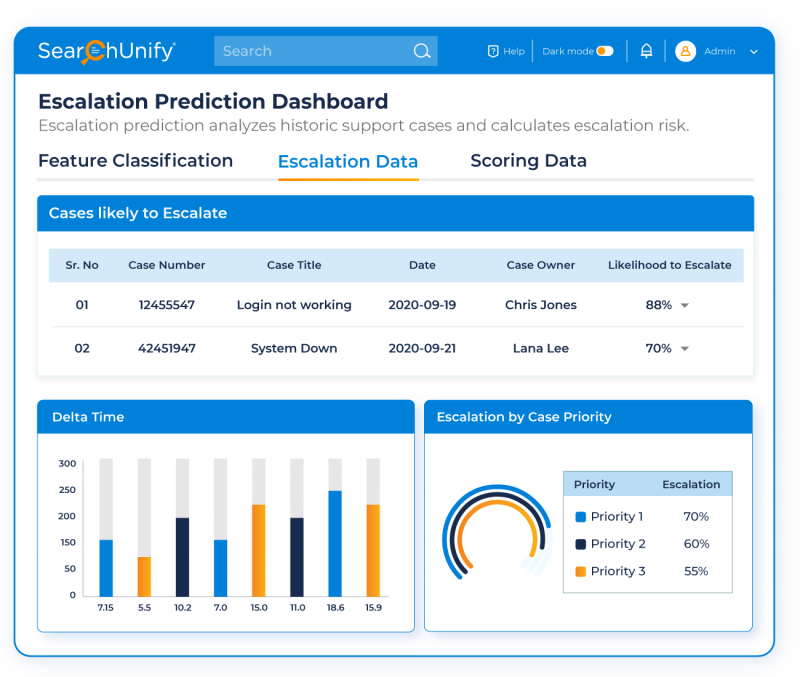The image size is (800, 677).
Task: Click the navy bar labeled 11.0
Action: tap(297, 557)
